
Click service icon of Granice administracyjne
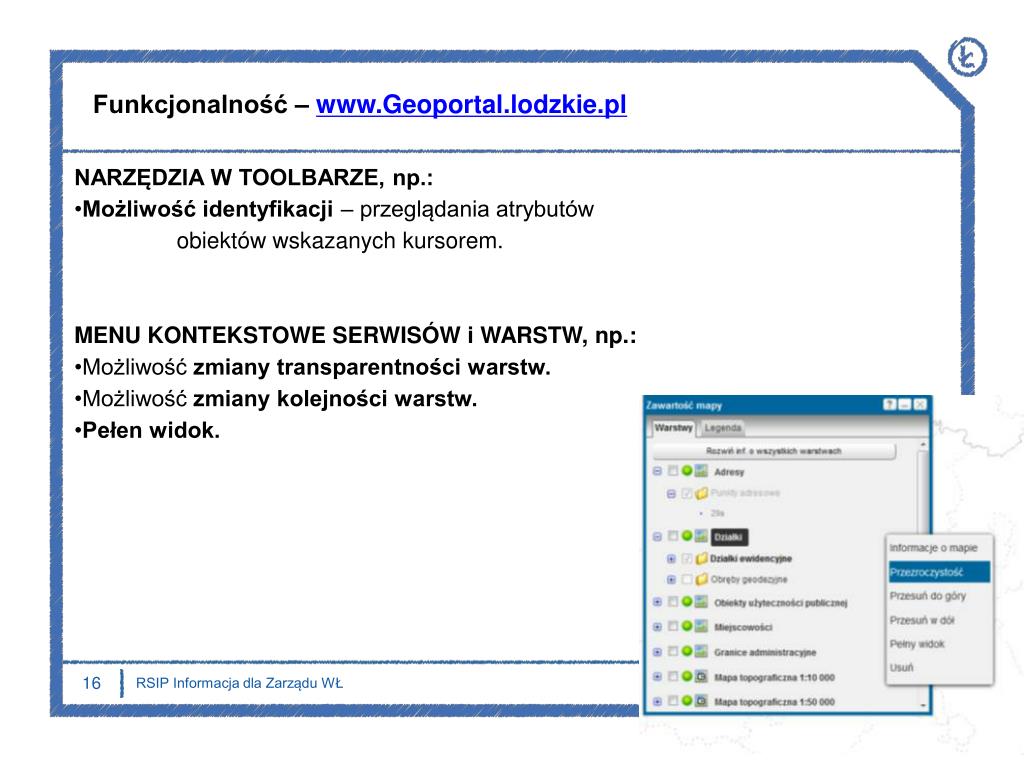(701, 651)
